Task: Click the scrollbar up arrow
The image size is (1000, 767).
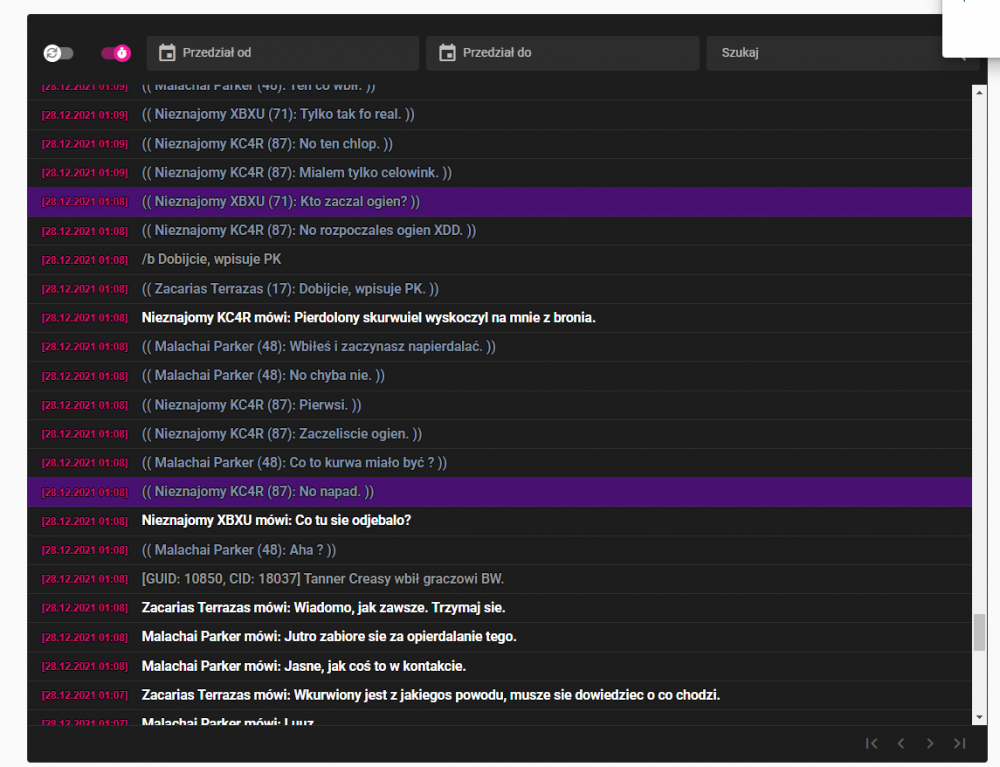Action: pyautogui.click(x=979, y=93)
